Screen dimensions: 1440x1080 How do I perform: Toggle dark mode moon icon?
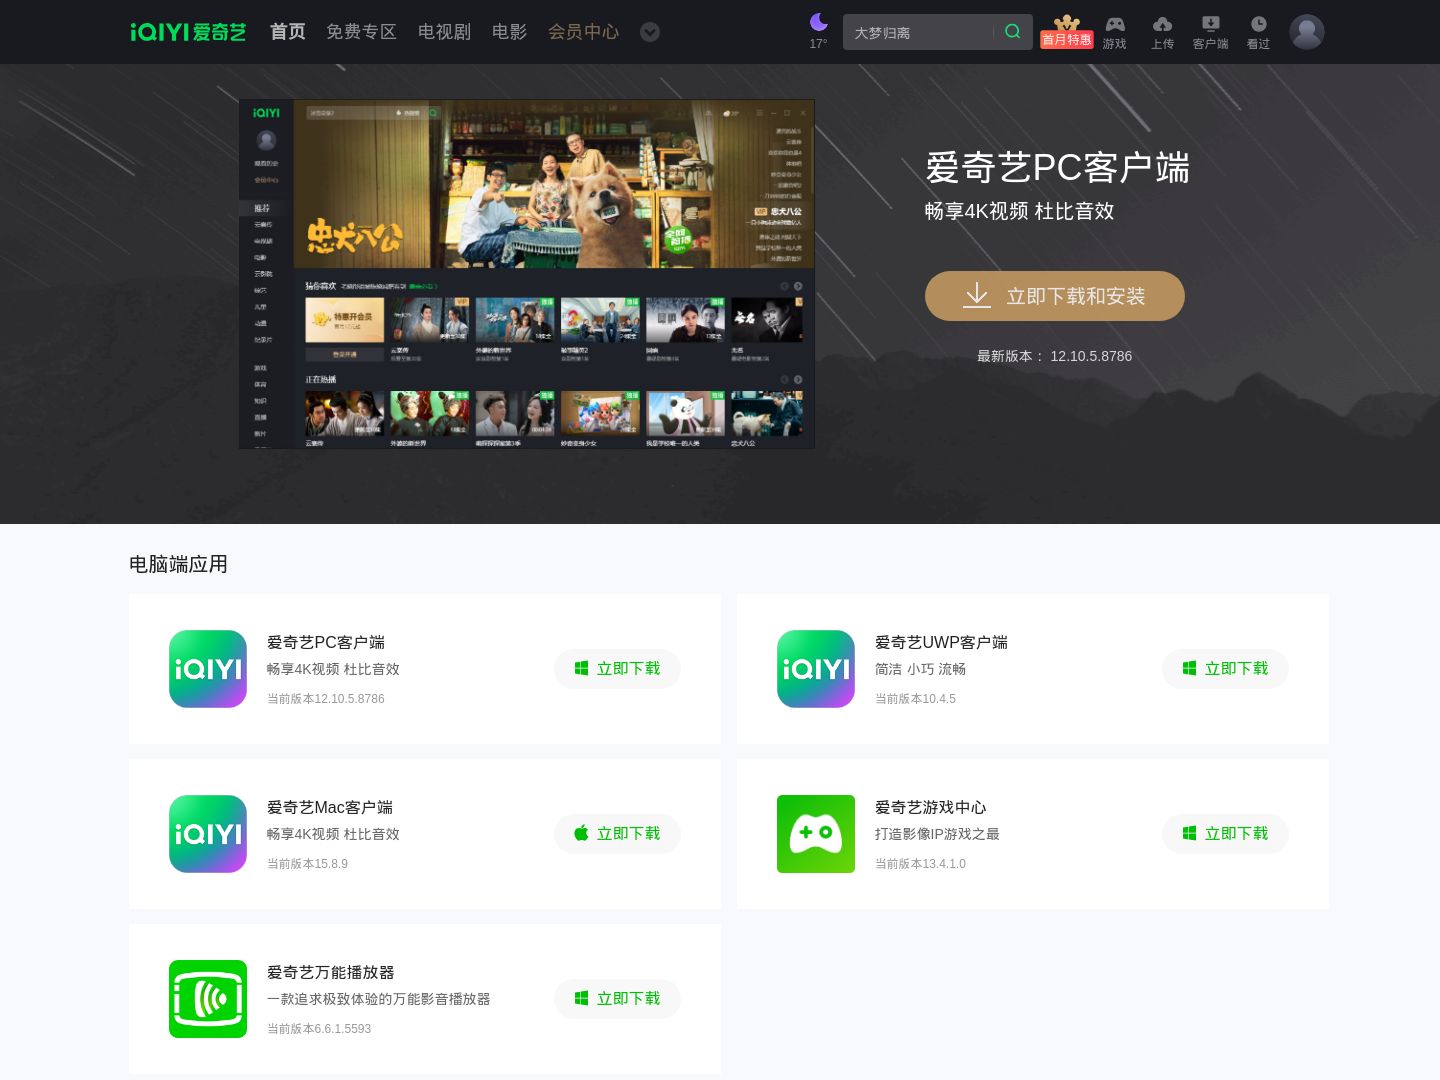tap(818, 23)
